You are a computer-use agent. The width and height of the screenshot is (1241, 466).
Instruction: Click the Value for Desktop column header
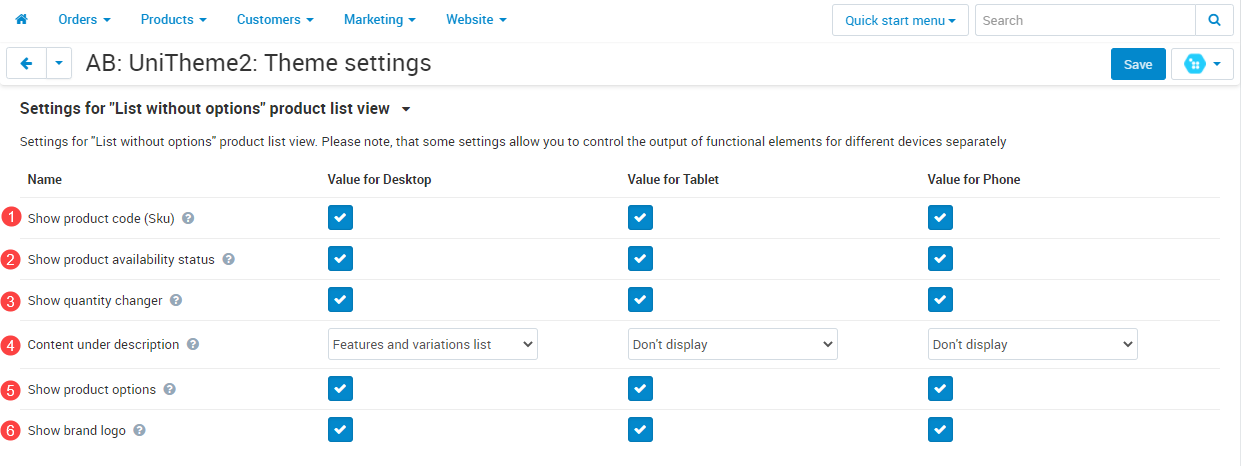click(x=379, y=180)
